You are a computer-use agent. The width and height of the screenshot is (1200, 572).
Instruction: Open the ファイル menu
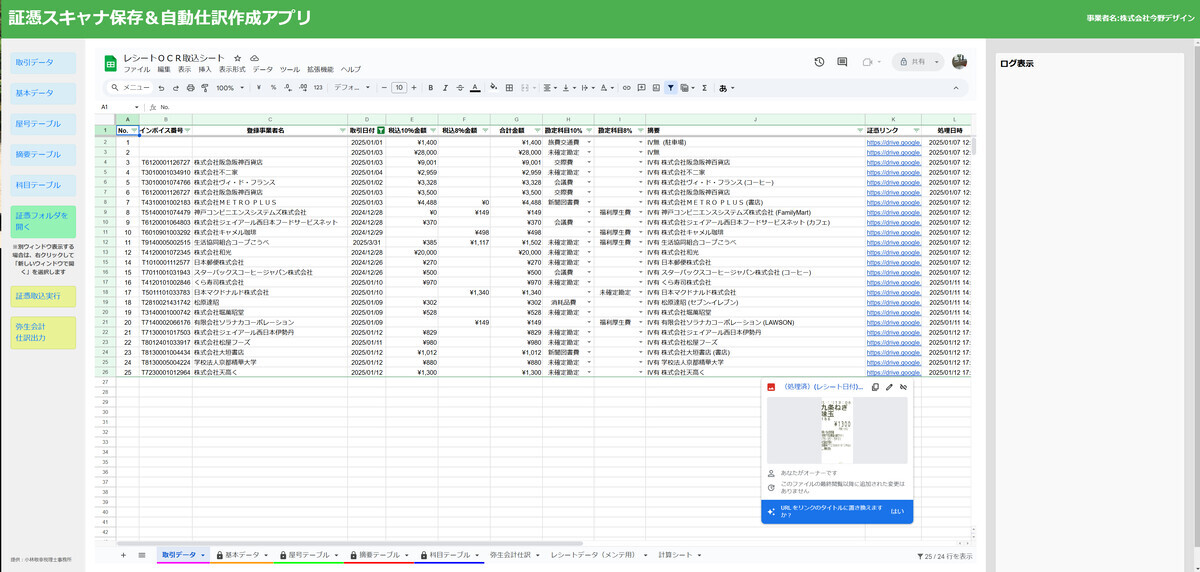click(x=136, y=70)
